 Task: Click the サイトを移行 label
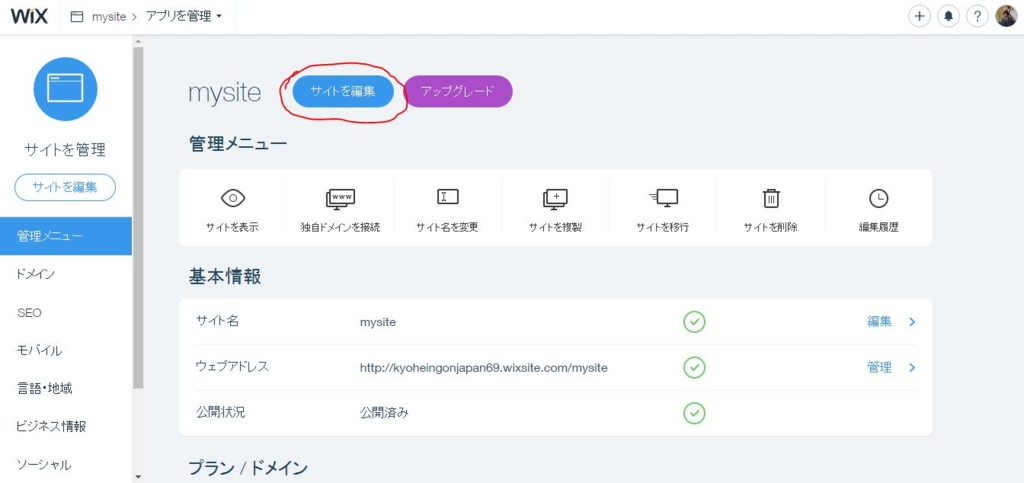click(663, 228)
